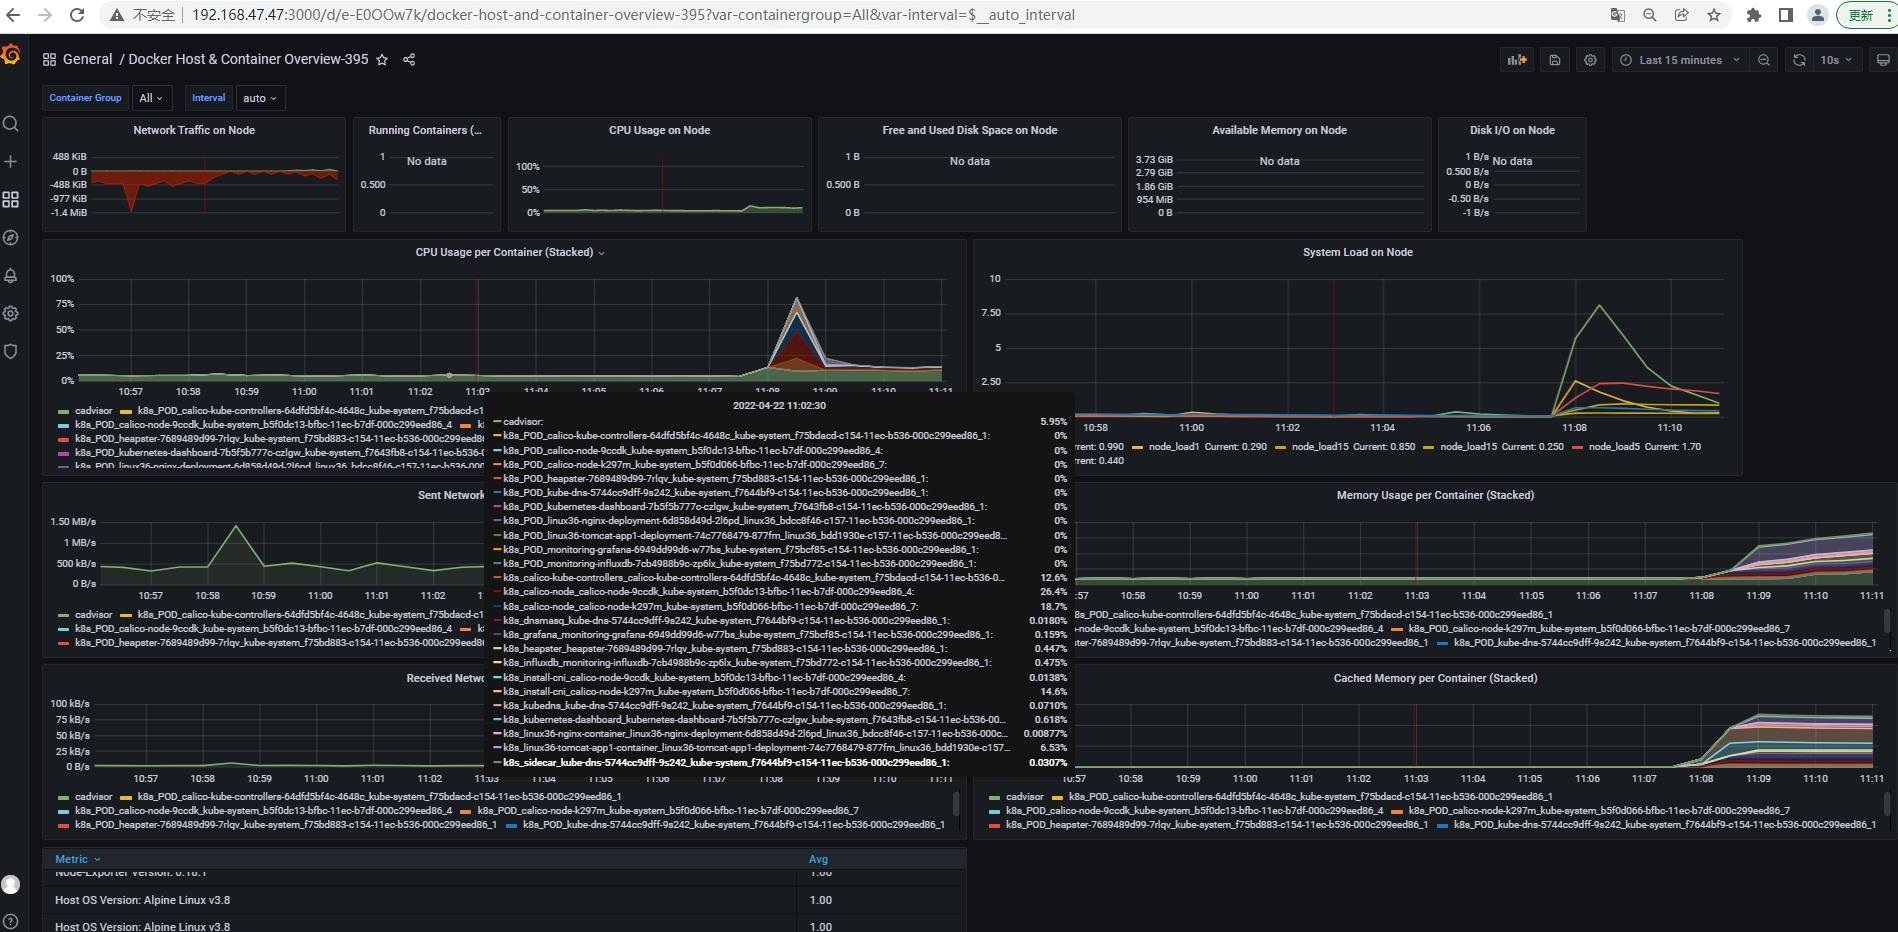Open the General folder breadcrumb link
This screenshot has width=1898, height=932.
coord(87,60)
